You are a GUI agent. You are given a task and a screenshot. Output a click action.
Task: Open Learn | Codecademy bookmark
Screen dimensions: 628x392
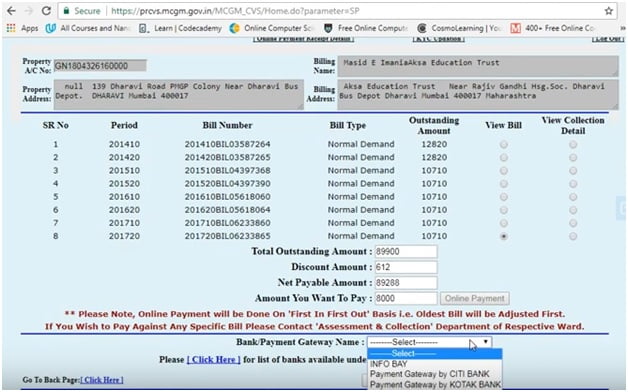[x=180, y=28]
